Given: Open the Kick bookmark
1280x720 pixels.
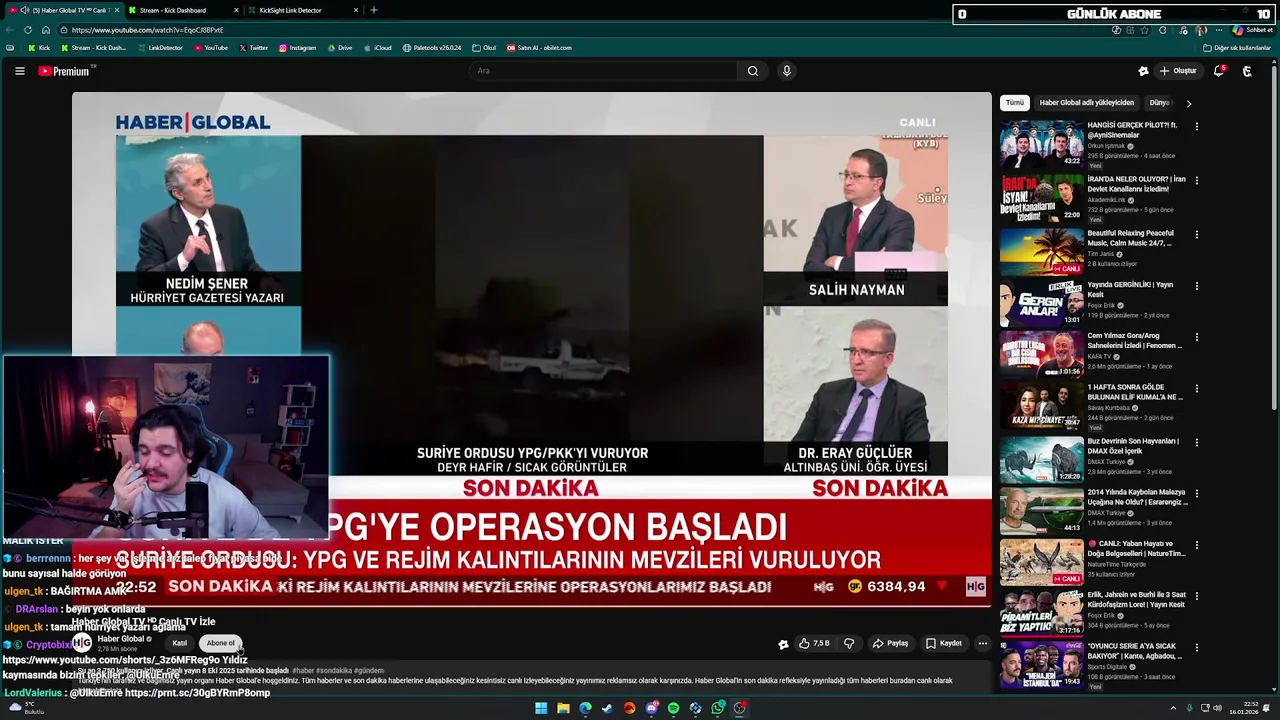Looking at the screenshot, I should tap(39, 48).
